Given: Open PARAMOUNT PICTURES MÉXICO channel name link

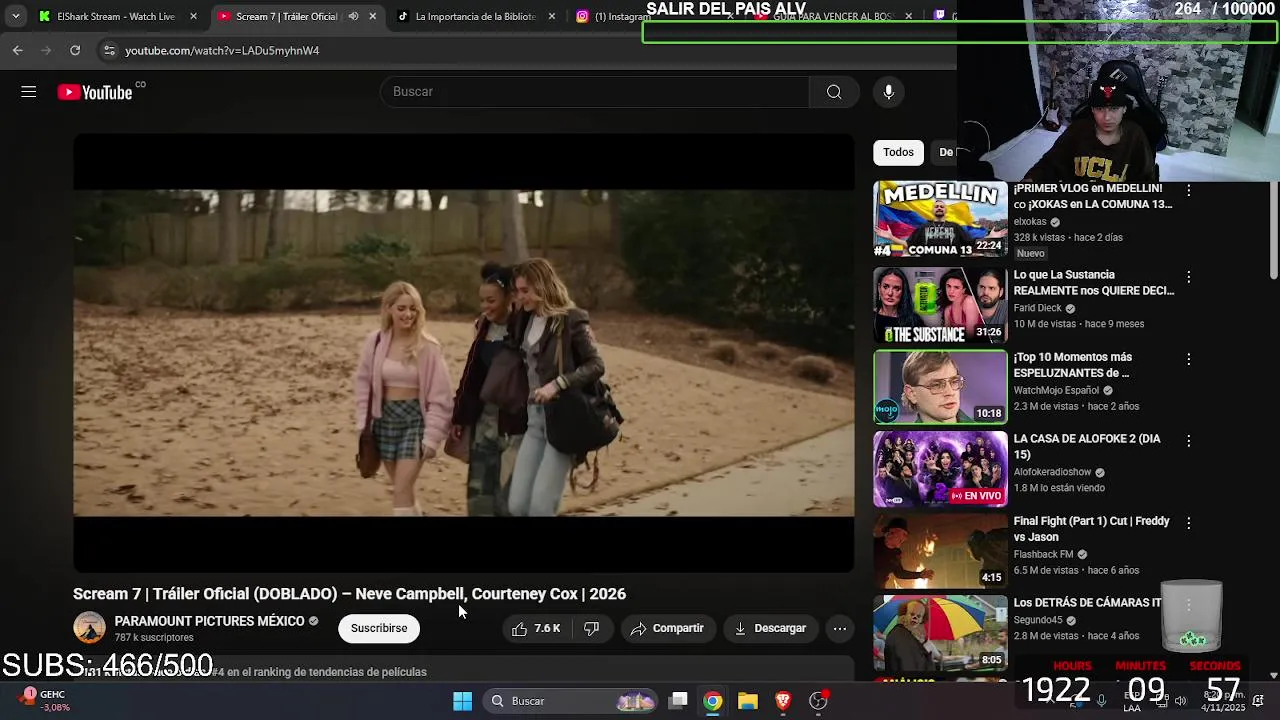Looking at the screenshot, I should (209, 621).
